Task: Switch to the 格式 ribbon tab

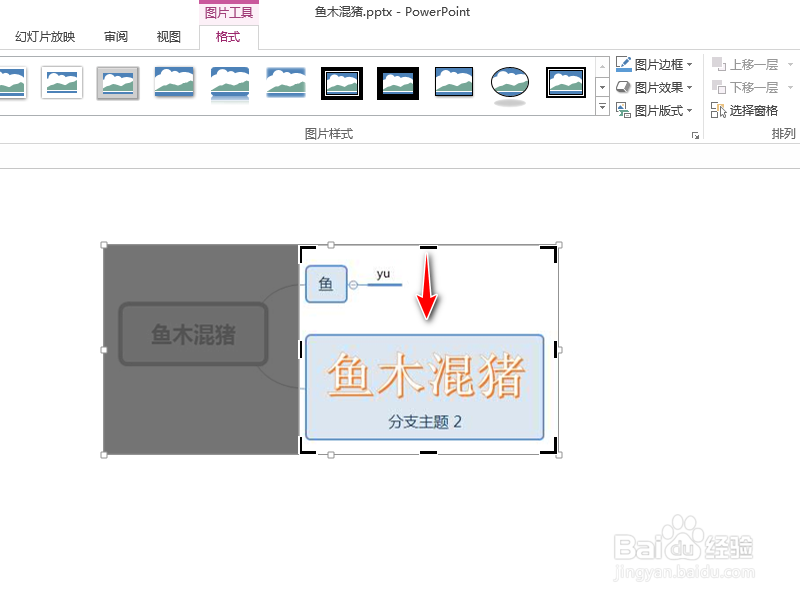Action: click(x=228, y=37)
